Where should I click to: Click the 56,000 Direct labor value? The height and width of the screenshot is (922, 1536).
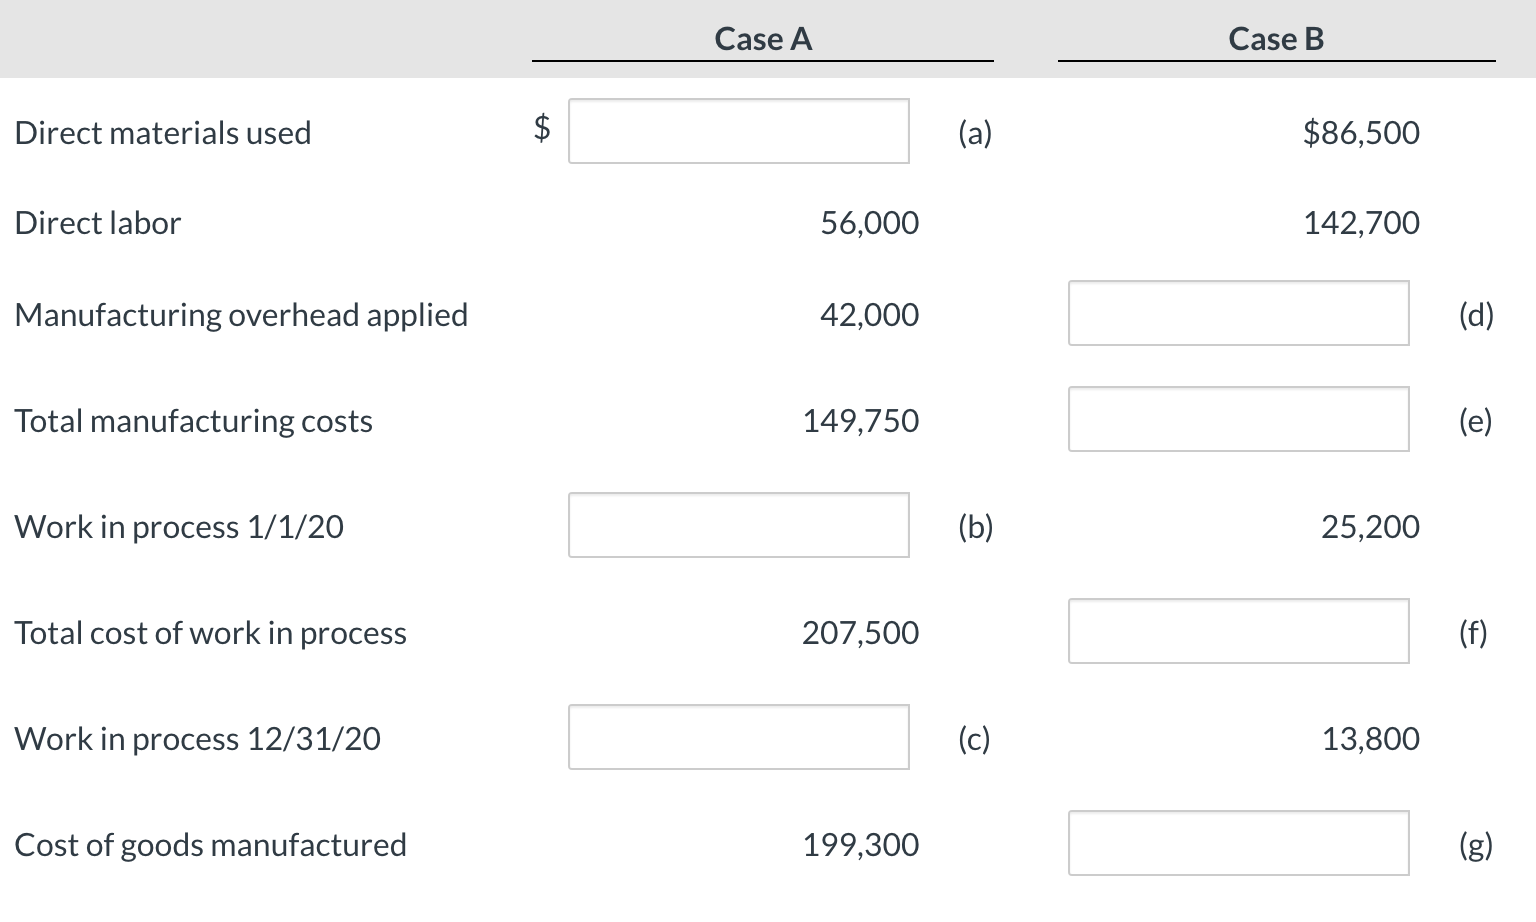click(869, 222)
